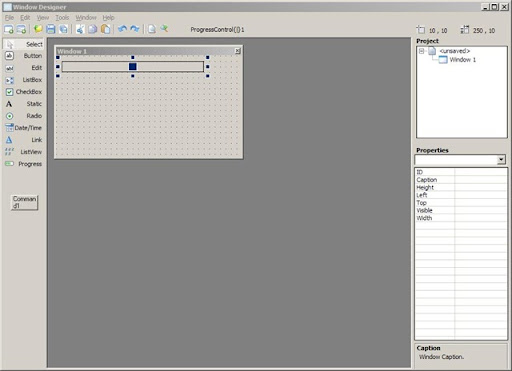Click the position coordinates icon

pyautogui.click(x=421, y=30)
